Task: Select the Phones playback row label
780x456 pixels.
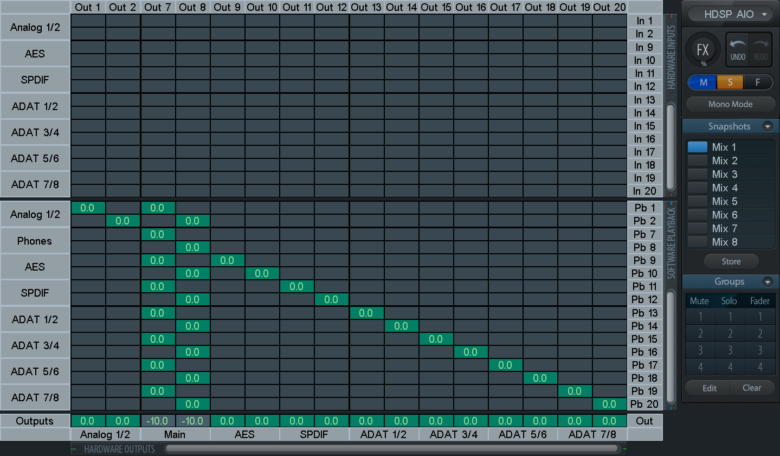Action: coord(34,241)
